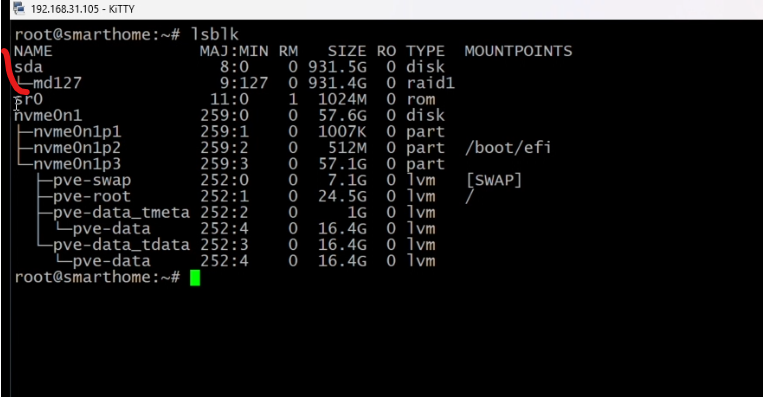
Task: Click the 'nvme0n1p3' partition name
Action: (77, 164)
